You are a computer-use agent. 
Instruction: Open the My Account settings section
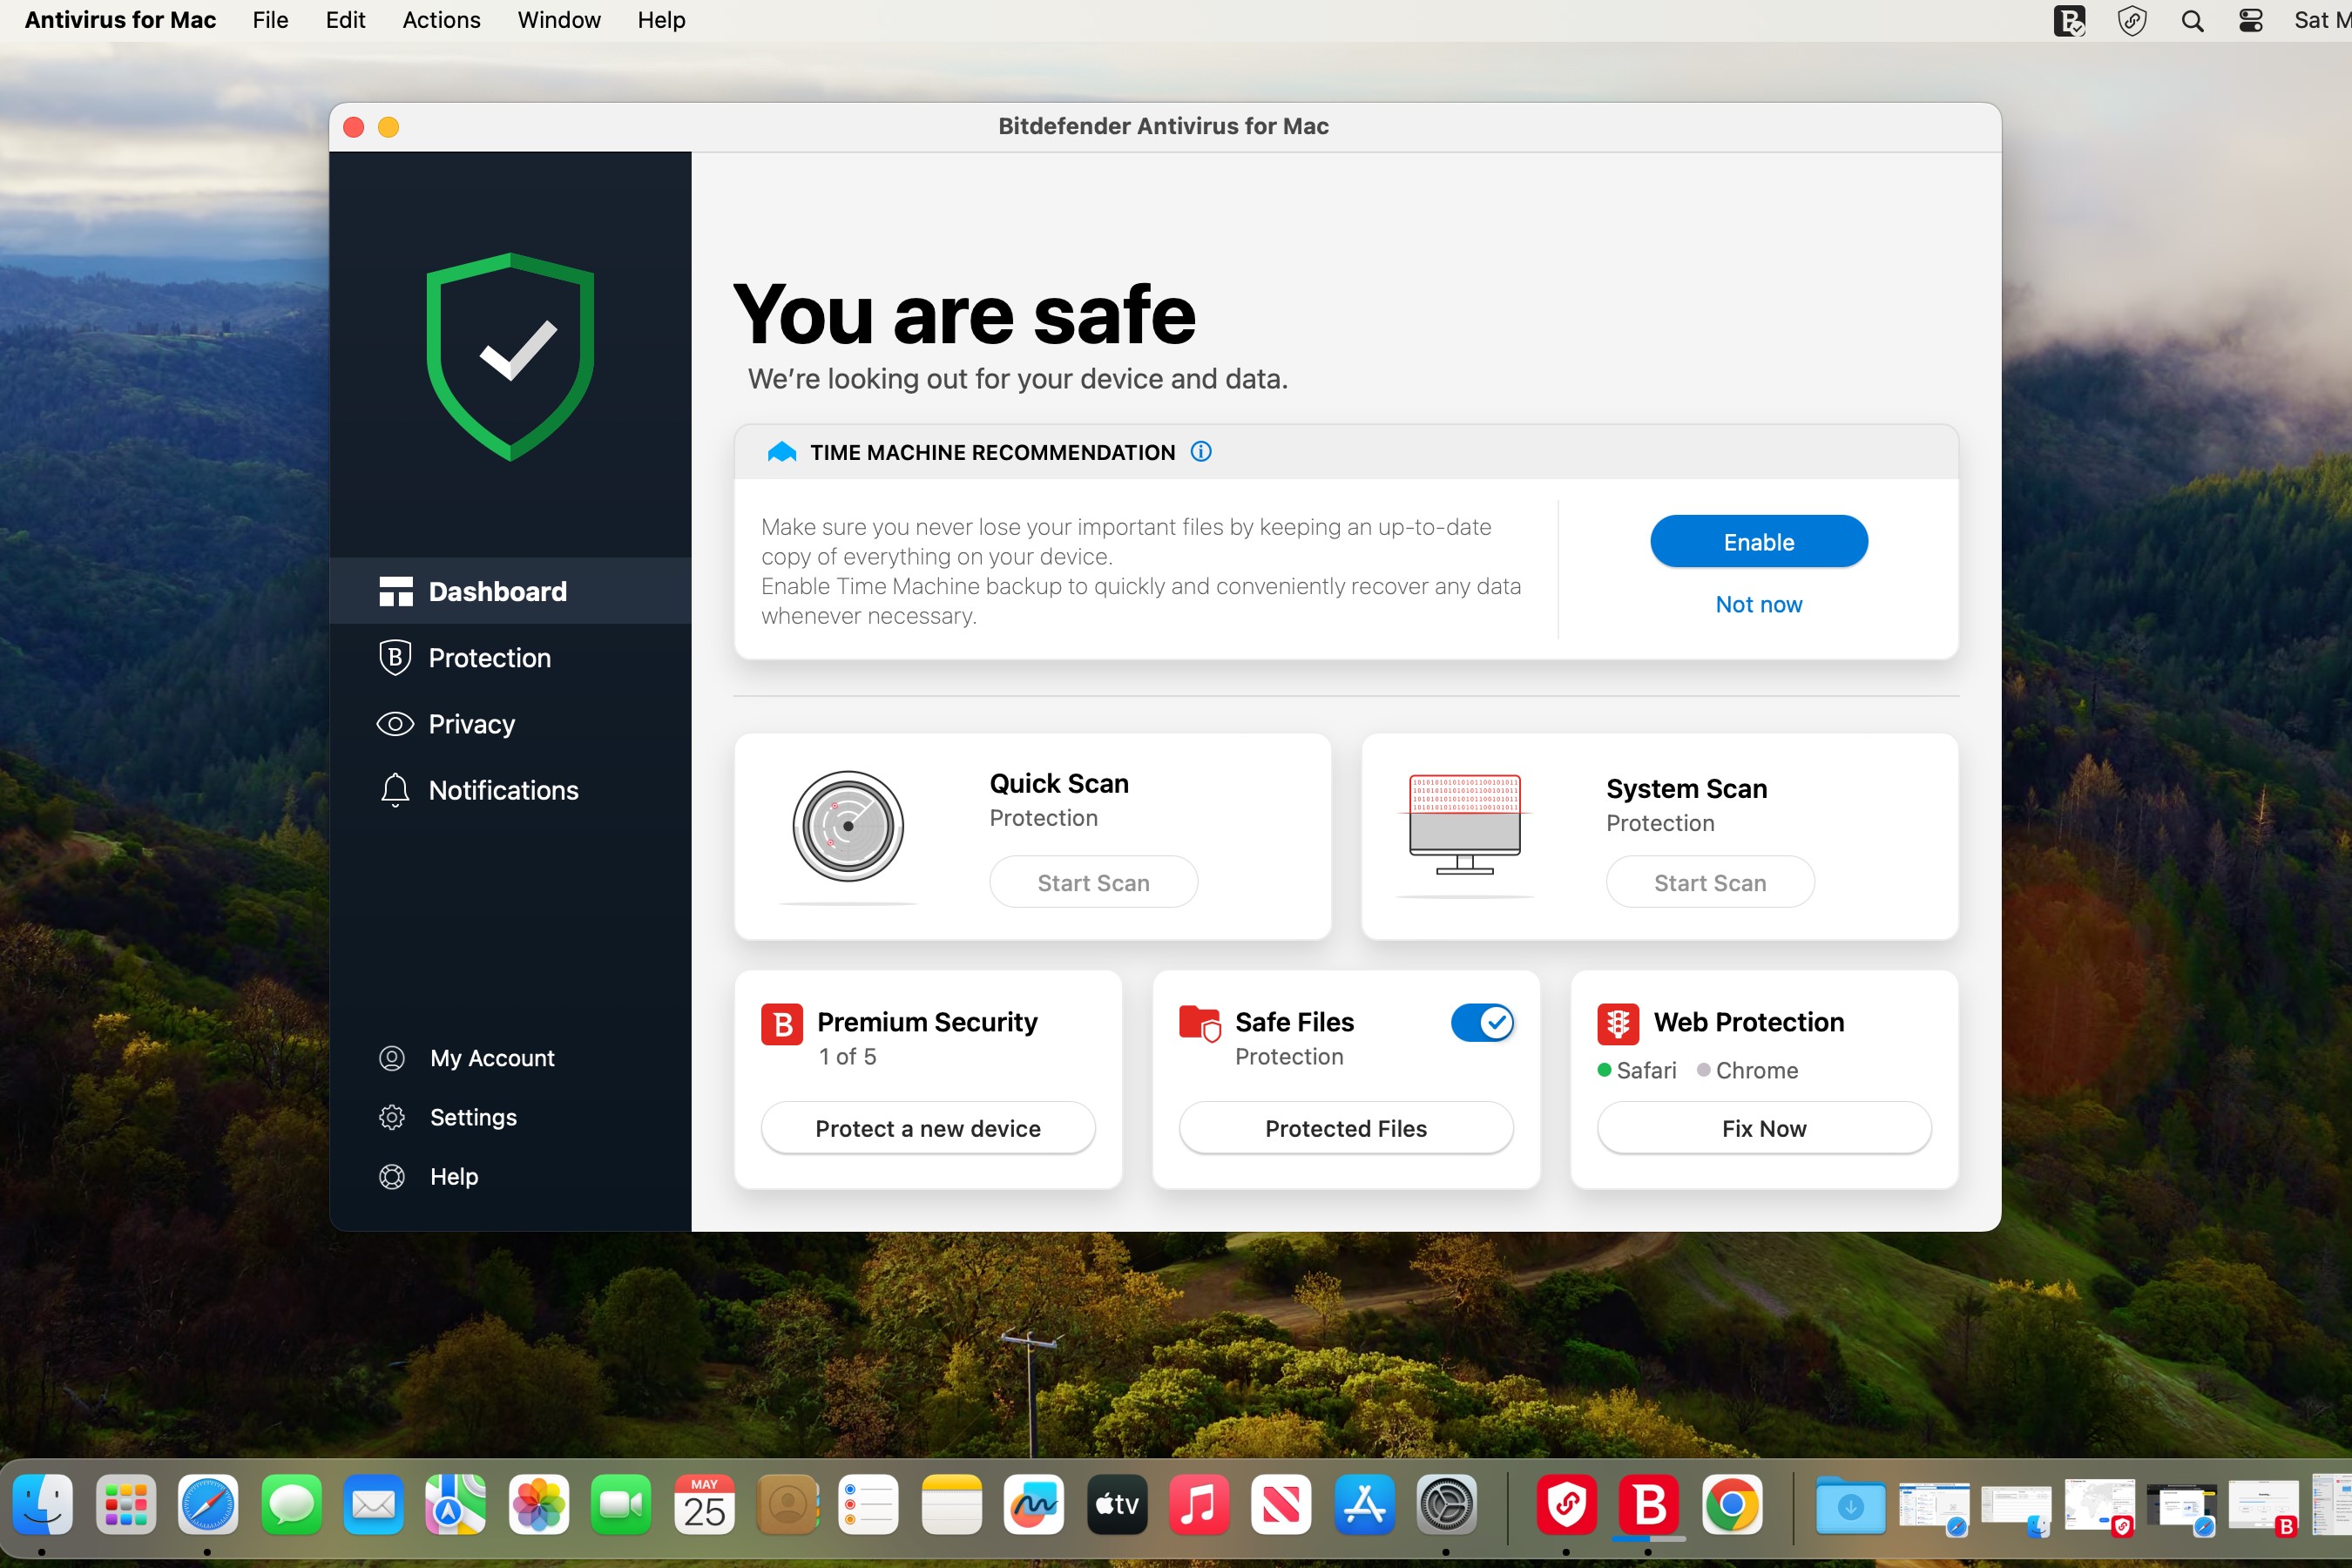point(492,1055)
